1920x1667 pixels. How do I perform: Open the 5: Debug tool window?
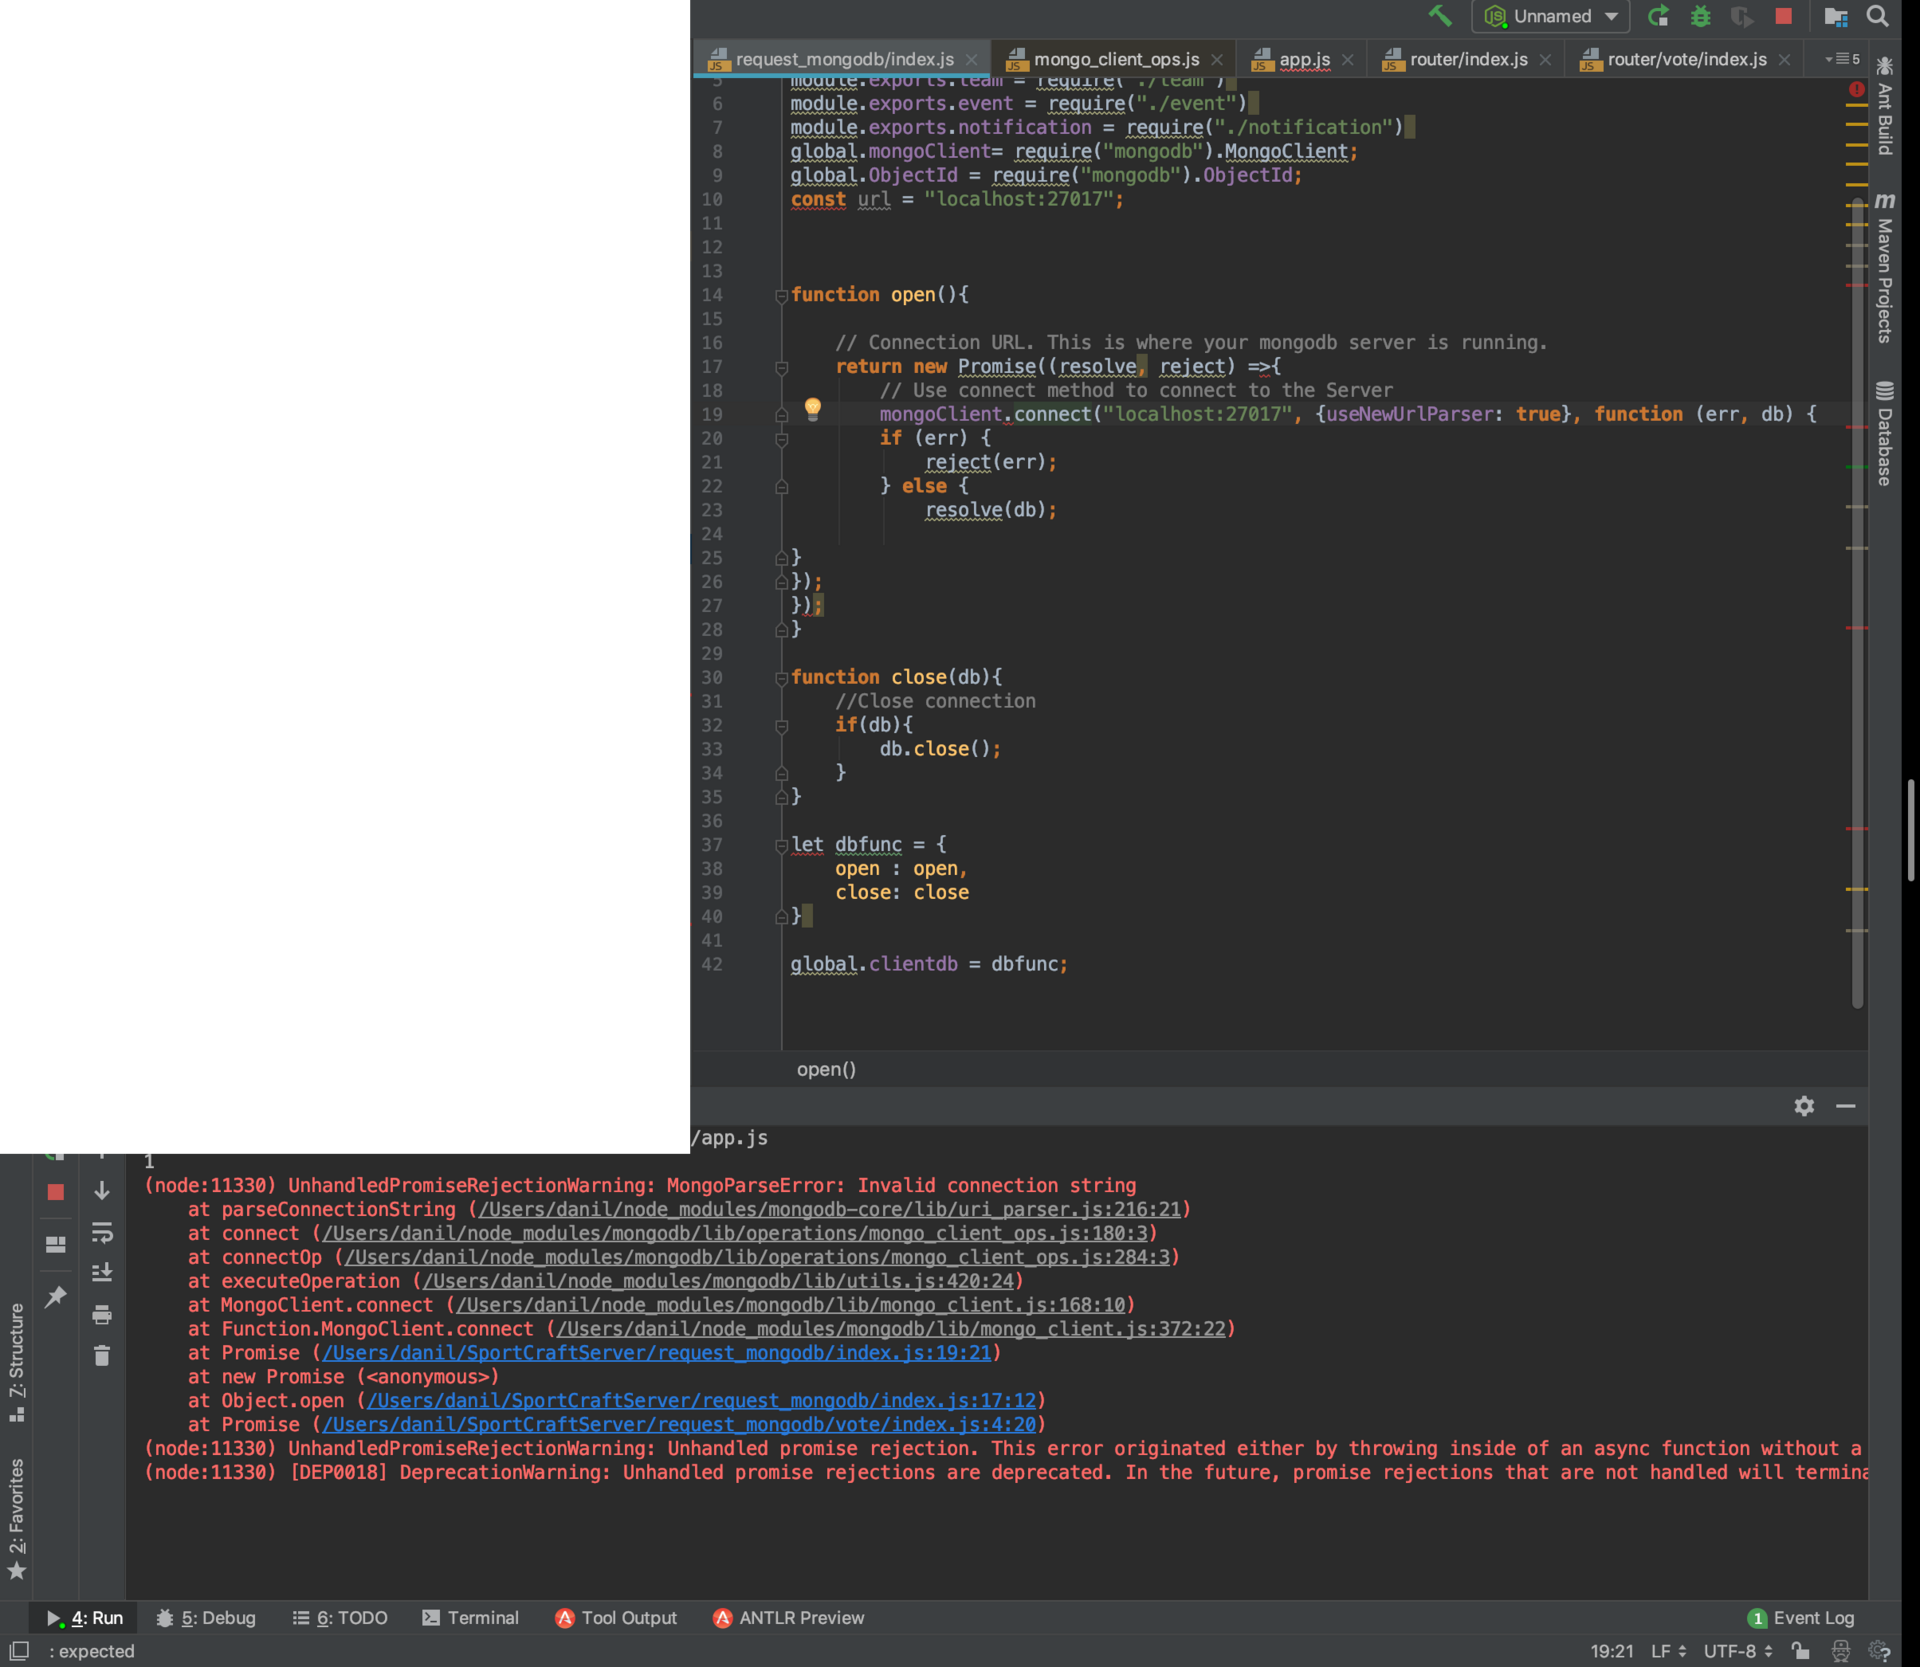(206, 1618)
